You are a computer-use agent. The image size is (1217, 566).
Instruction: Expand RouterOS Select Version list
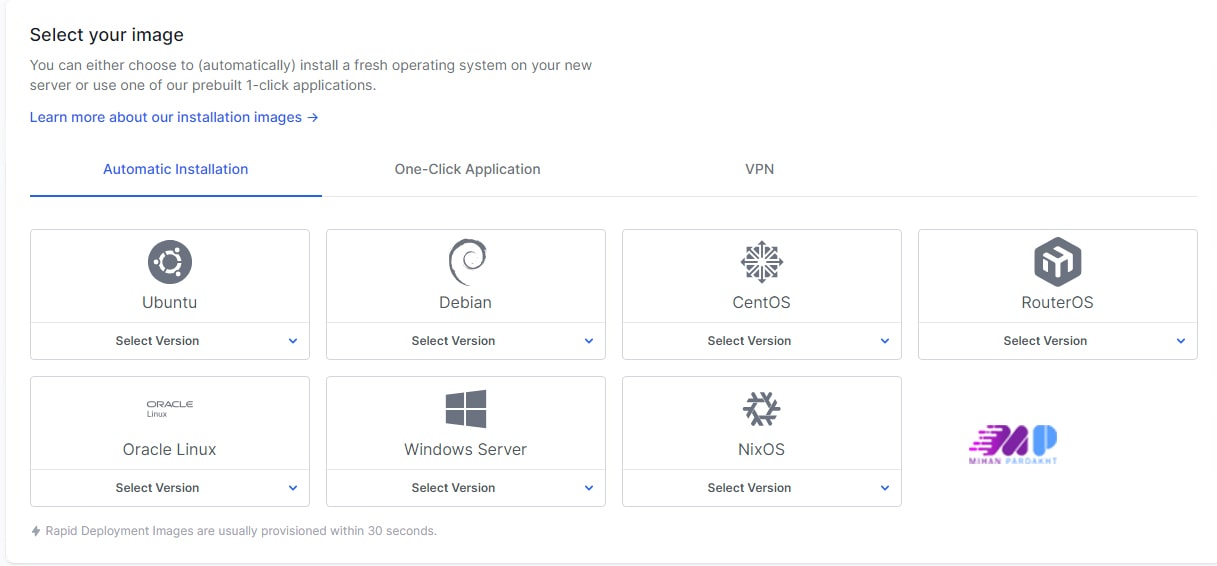pos(1057,341)
